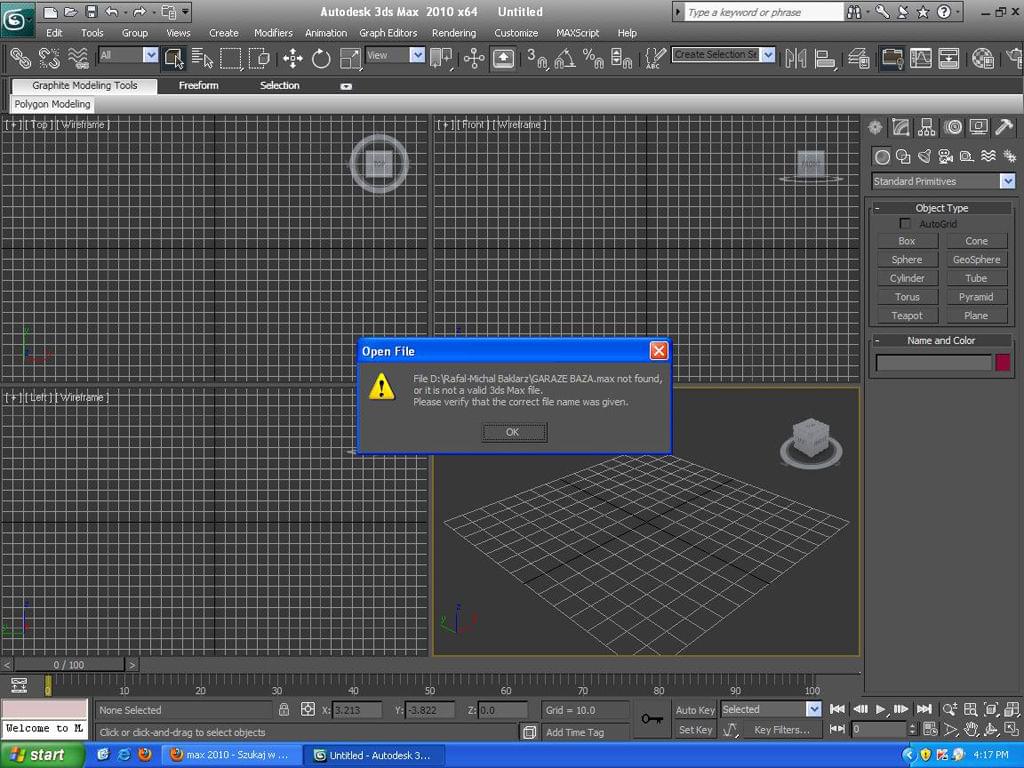The image size is (1024, 768).
Task: Choose the Select Object tool
Action: pyautogui.click(x=174, y=59)
